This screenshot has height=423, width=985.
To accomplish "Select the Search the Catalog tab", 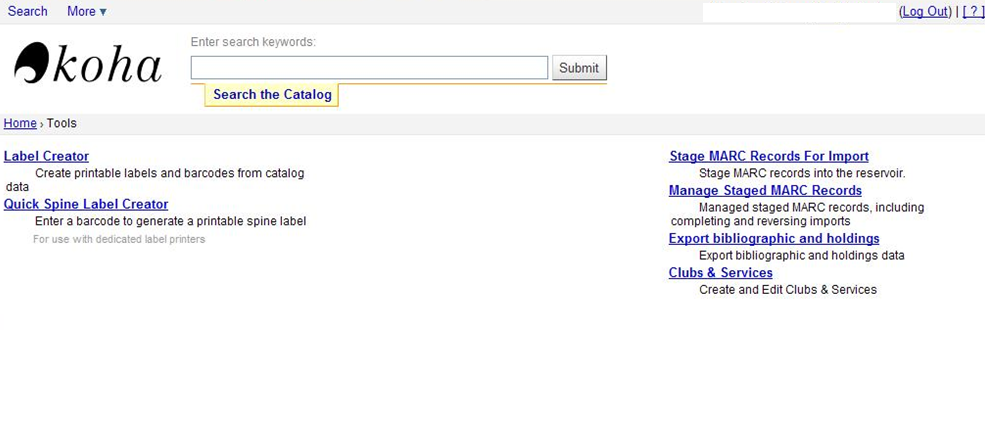I will coord(272,95).
